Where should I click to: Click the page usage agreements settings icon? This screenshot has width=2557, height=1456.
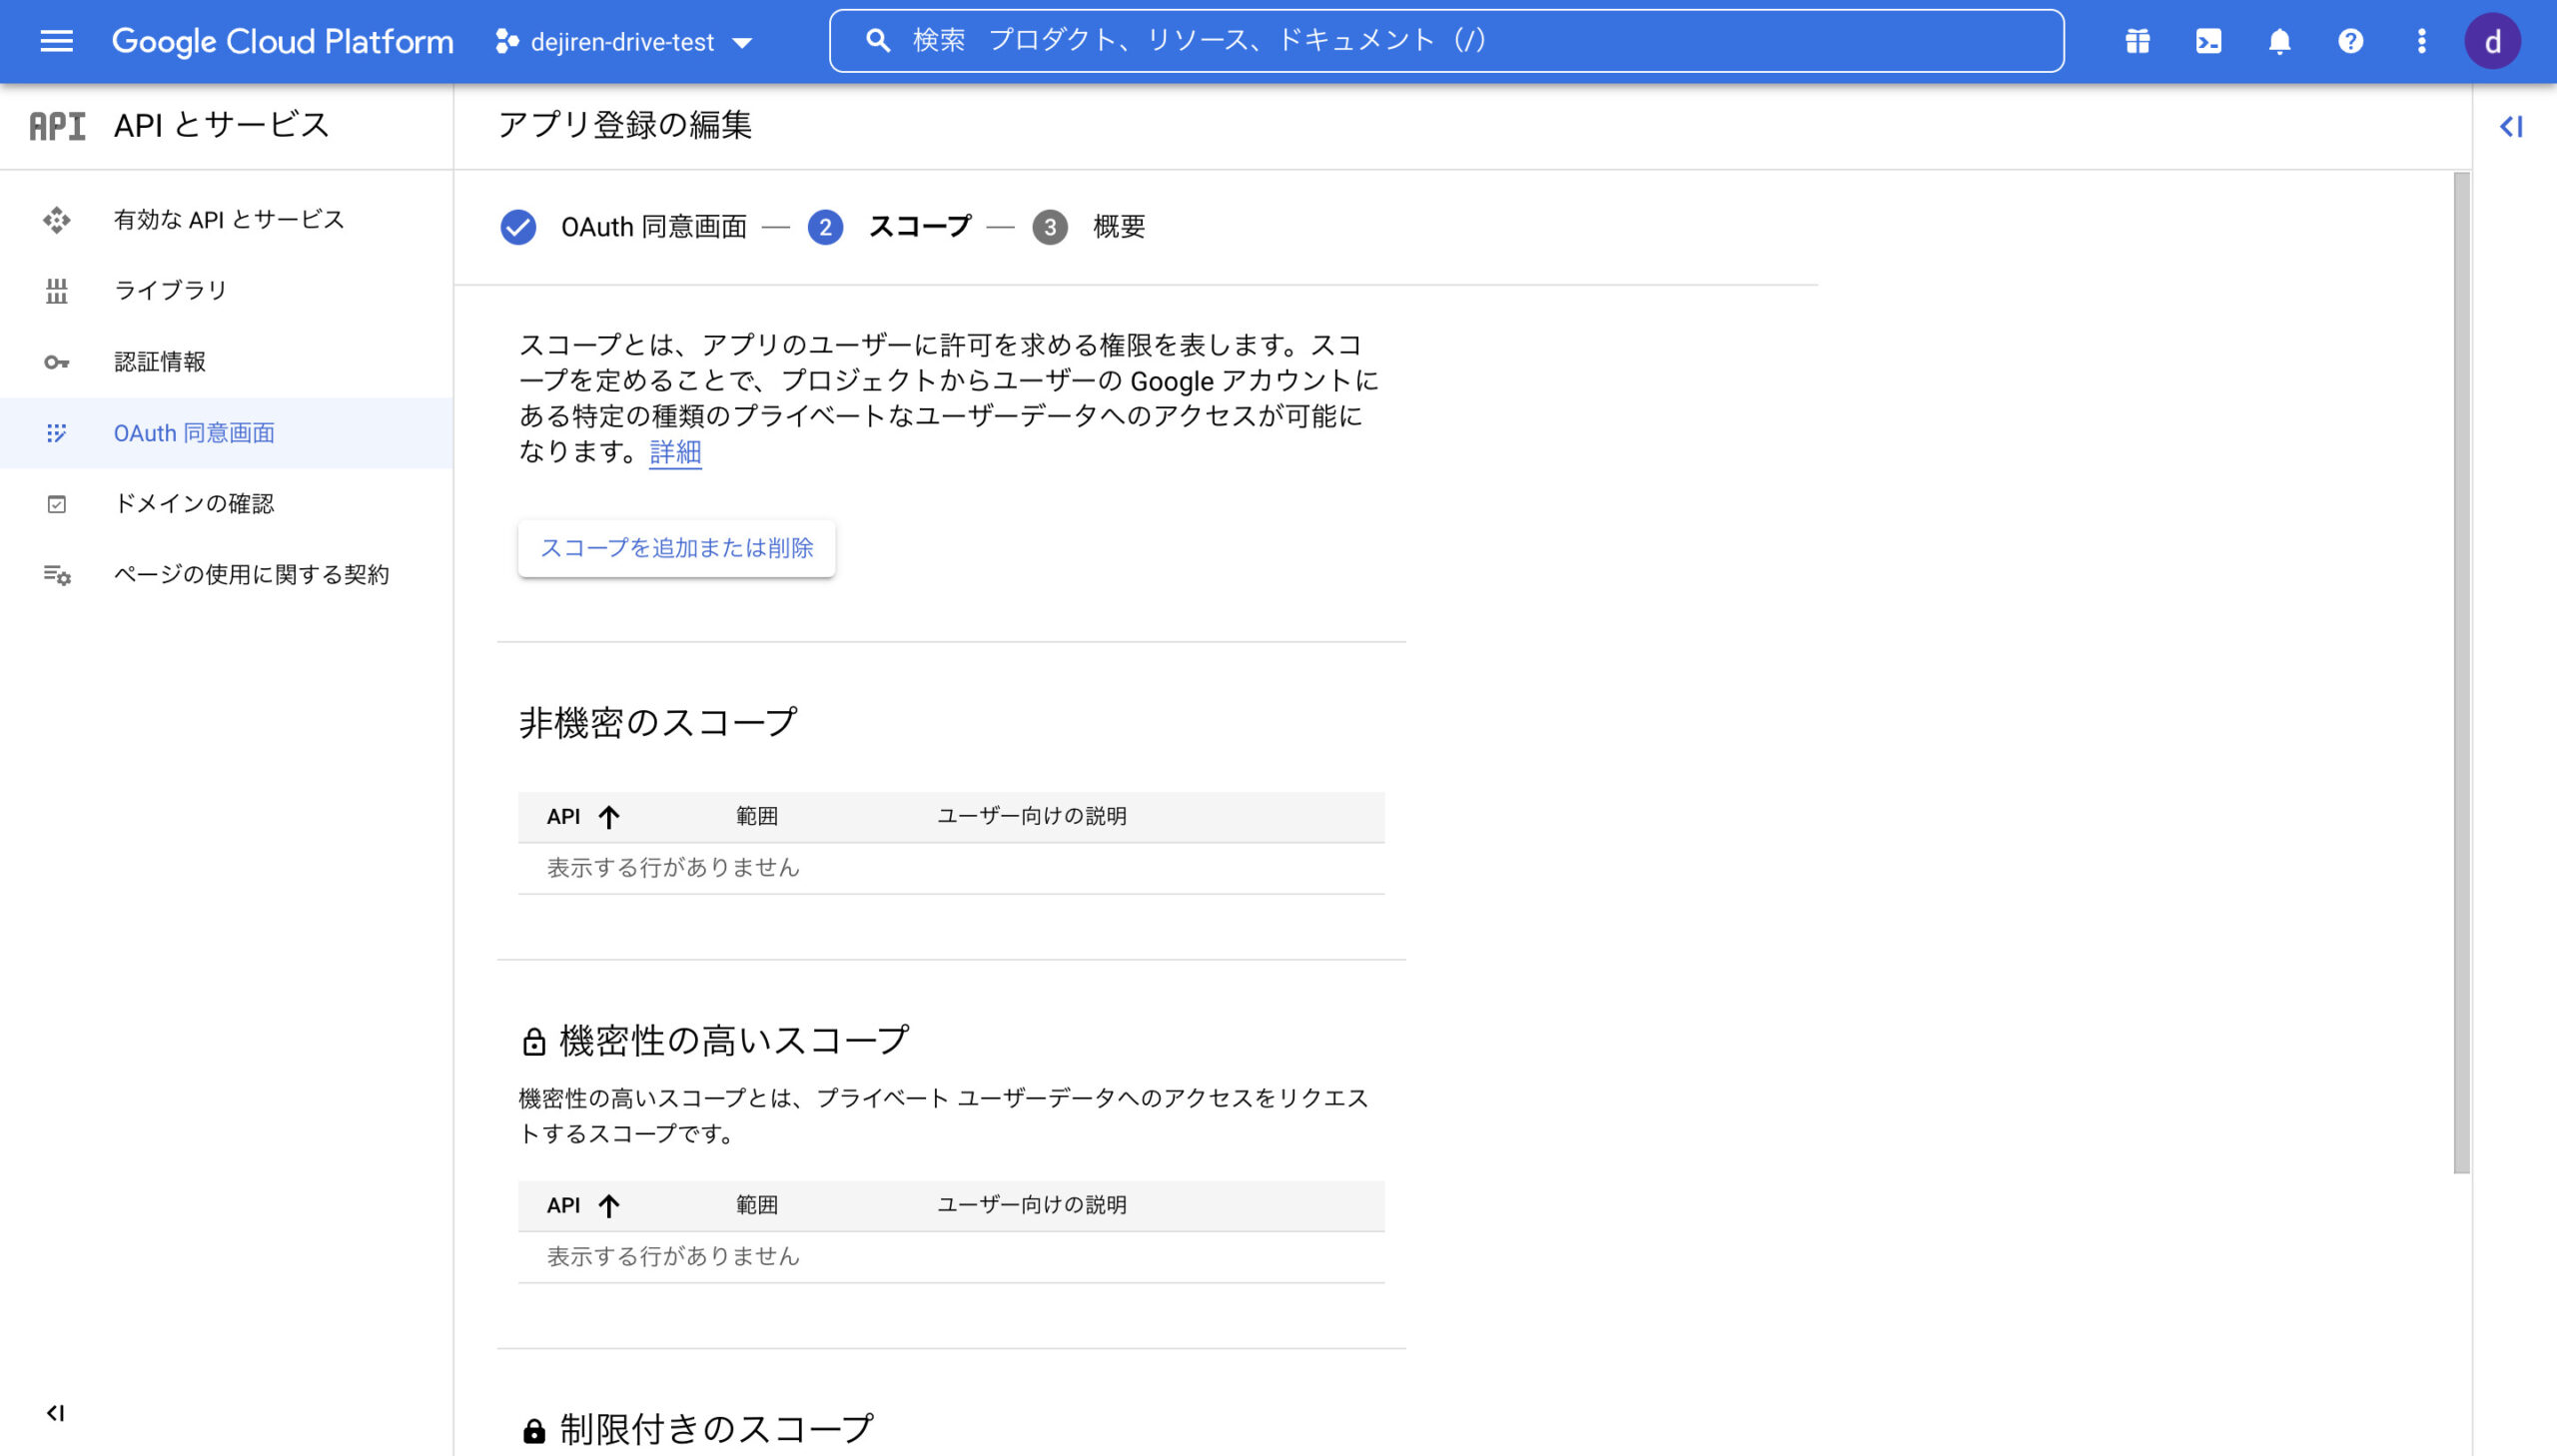(56, 575)
